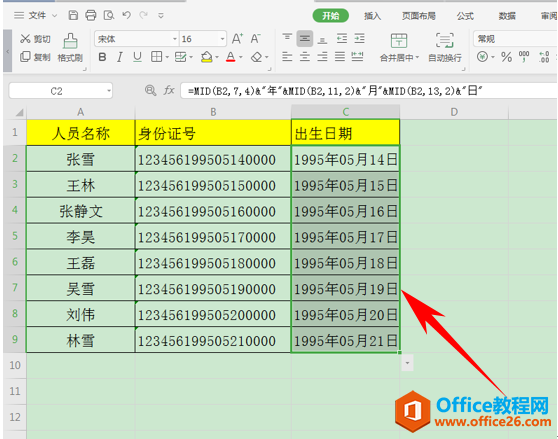Select cell 123456199505180000

point(213,263)
